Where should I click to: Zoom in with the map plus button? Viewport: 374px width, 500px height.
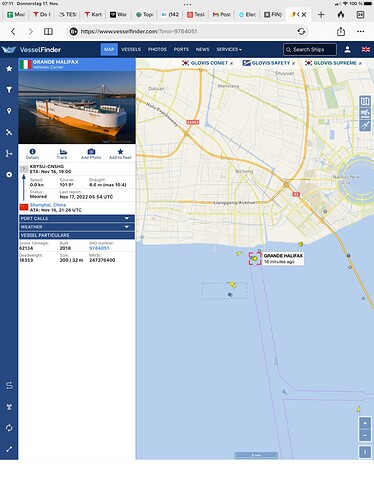tap(365, 423)
